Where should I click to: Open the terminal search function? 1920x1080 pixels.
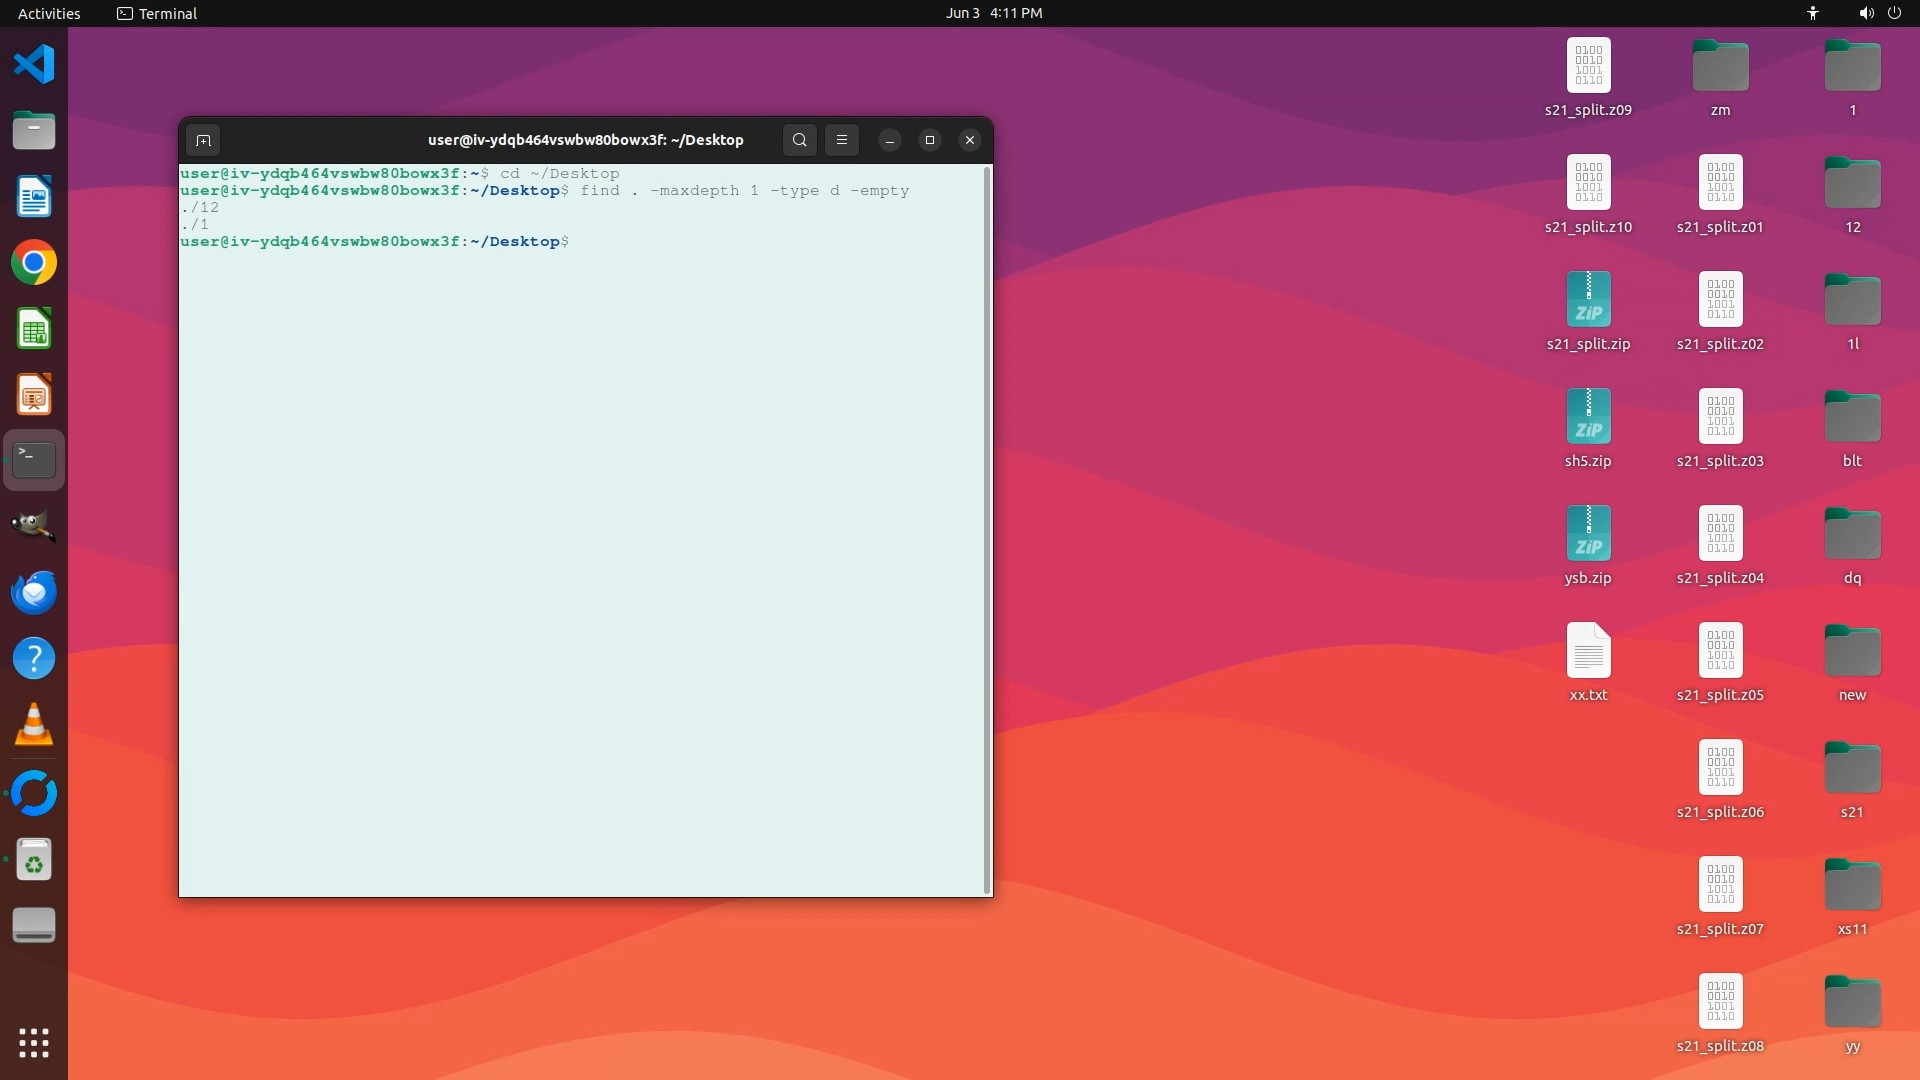(x=799, y=140)
